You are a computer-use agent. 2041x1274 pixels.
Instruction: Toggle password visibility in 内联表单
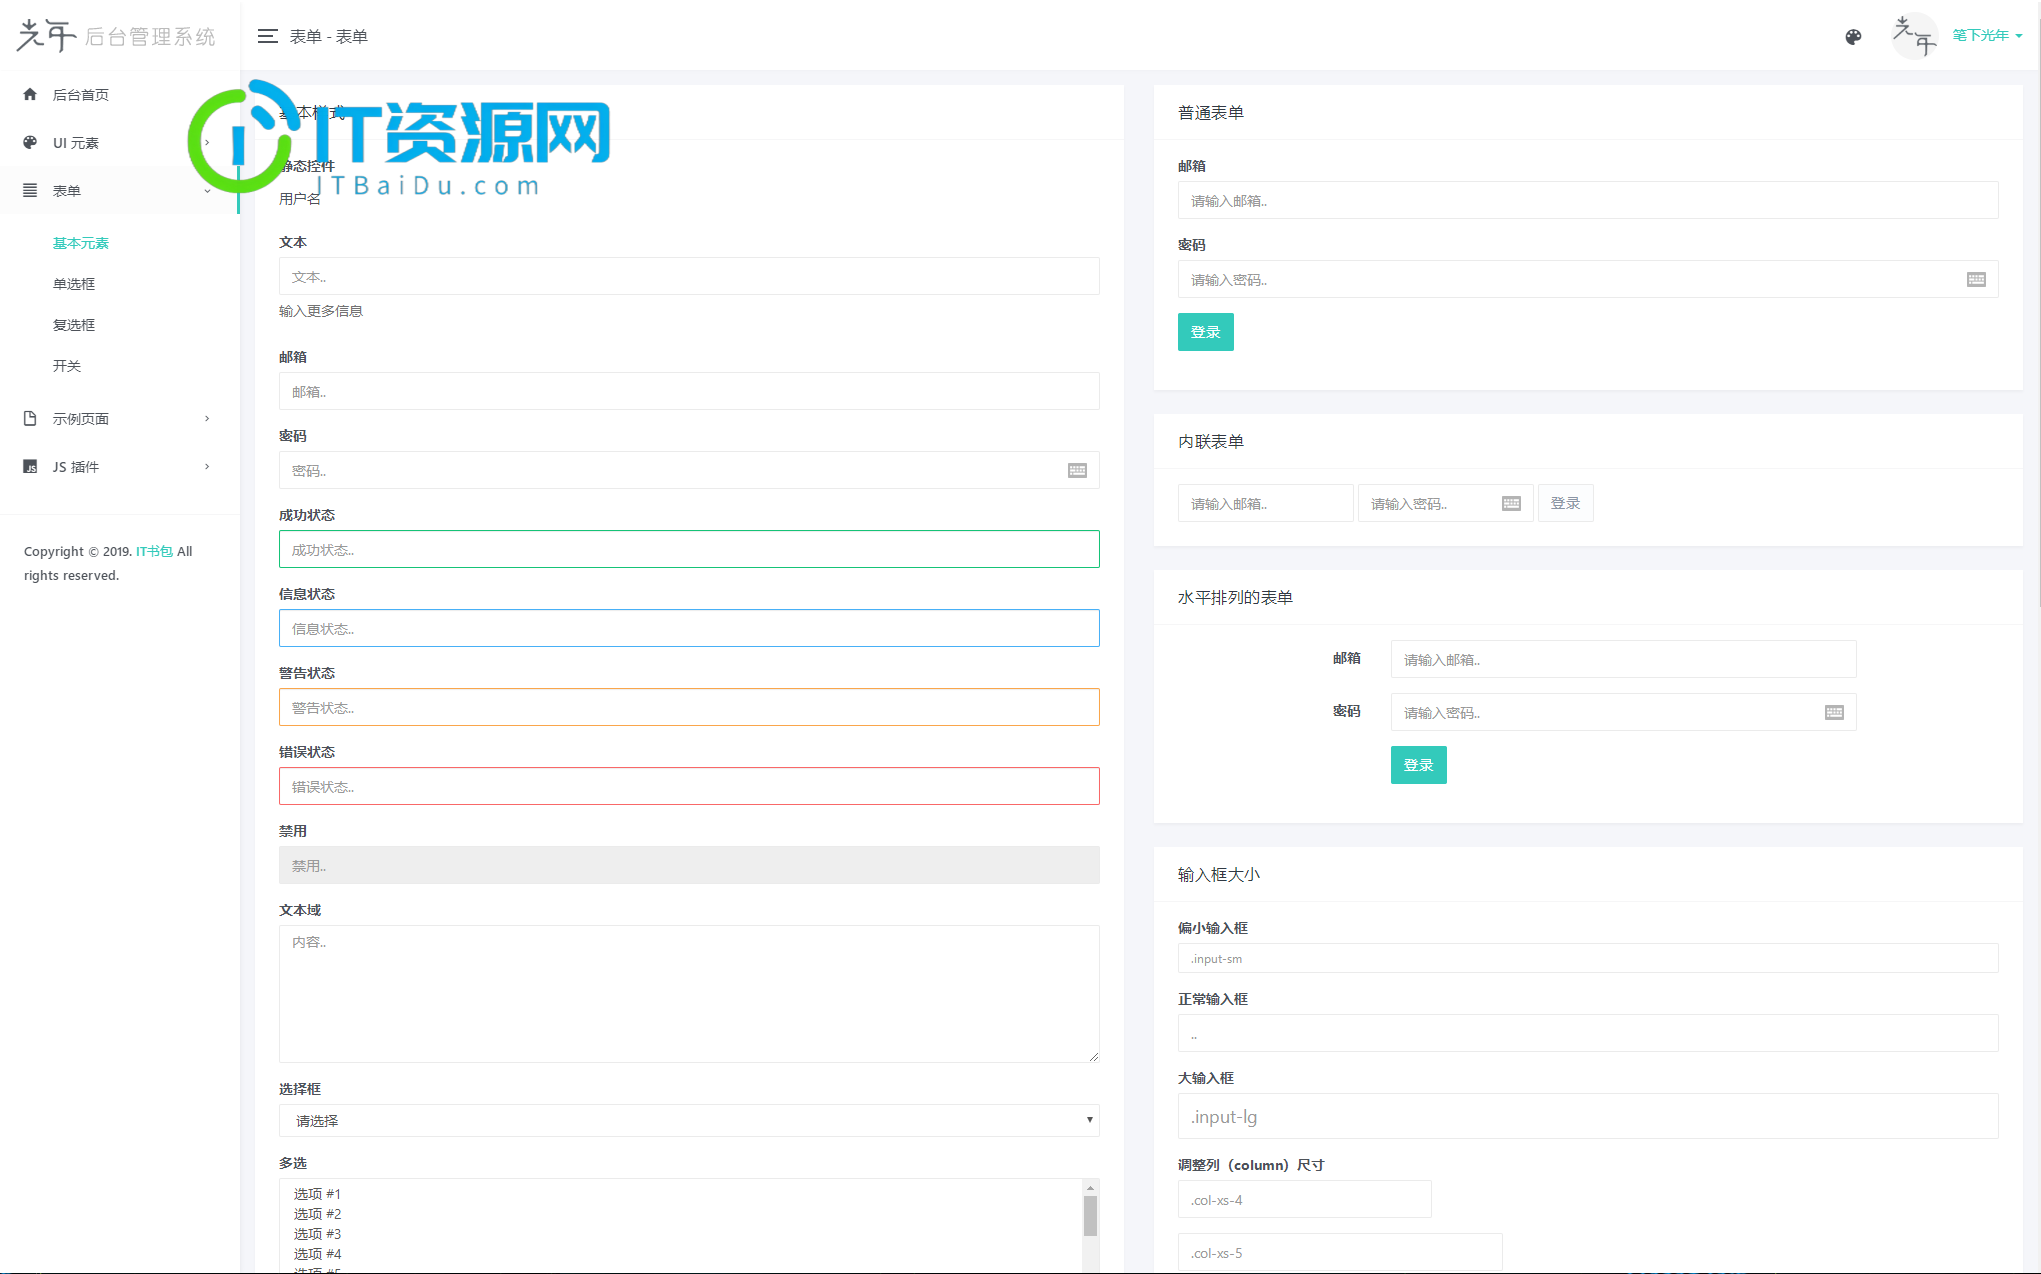1511,503
